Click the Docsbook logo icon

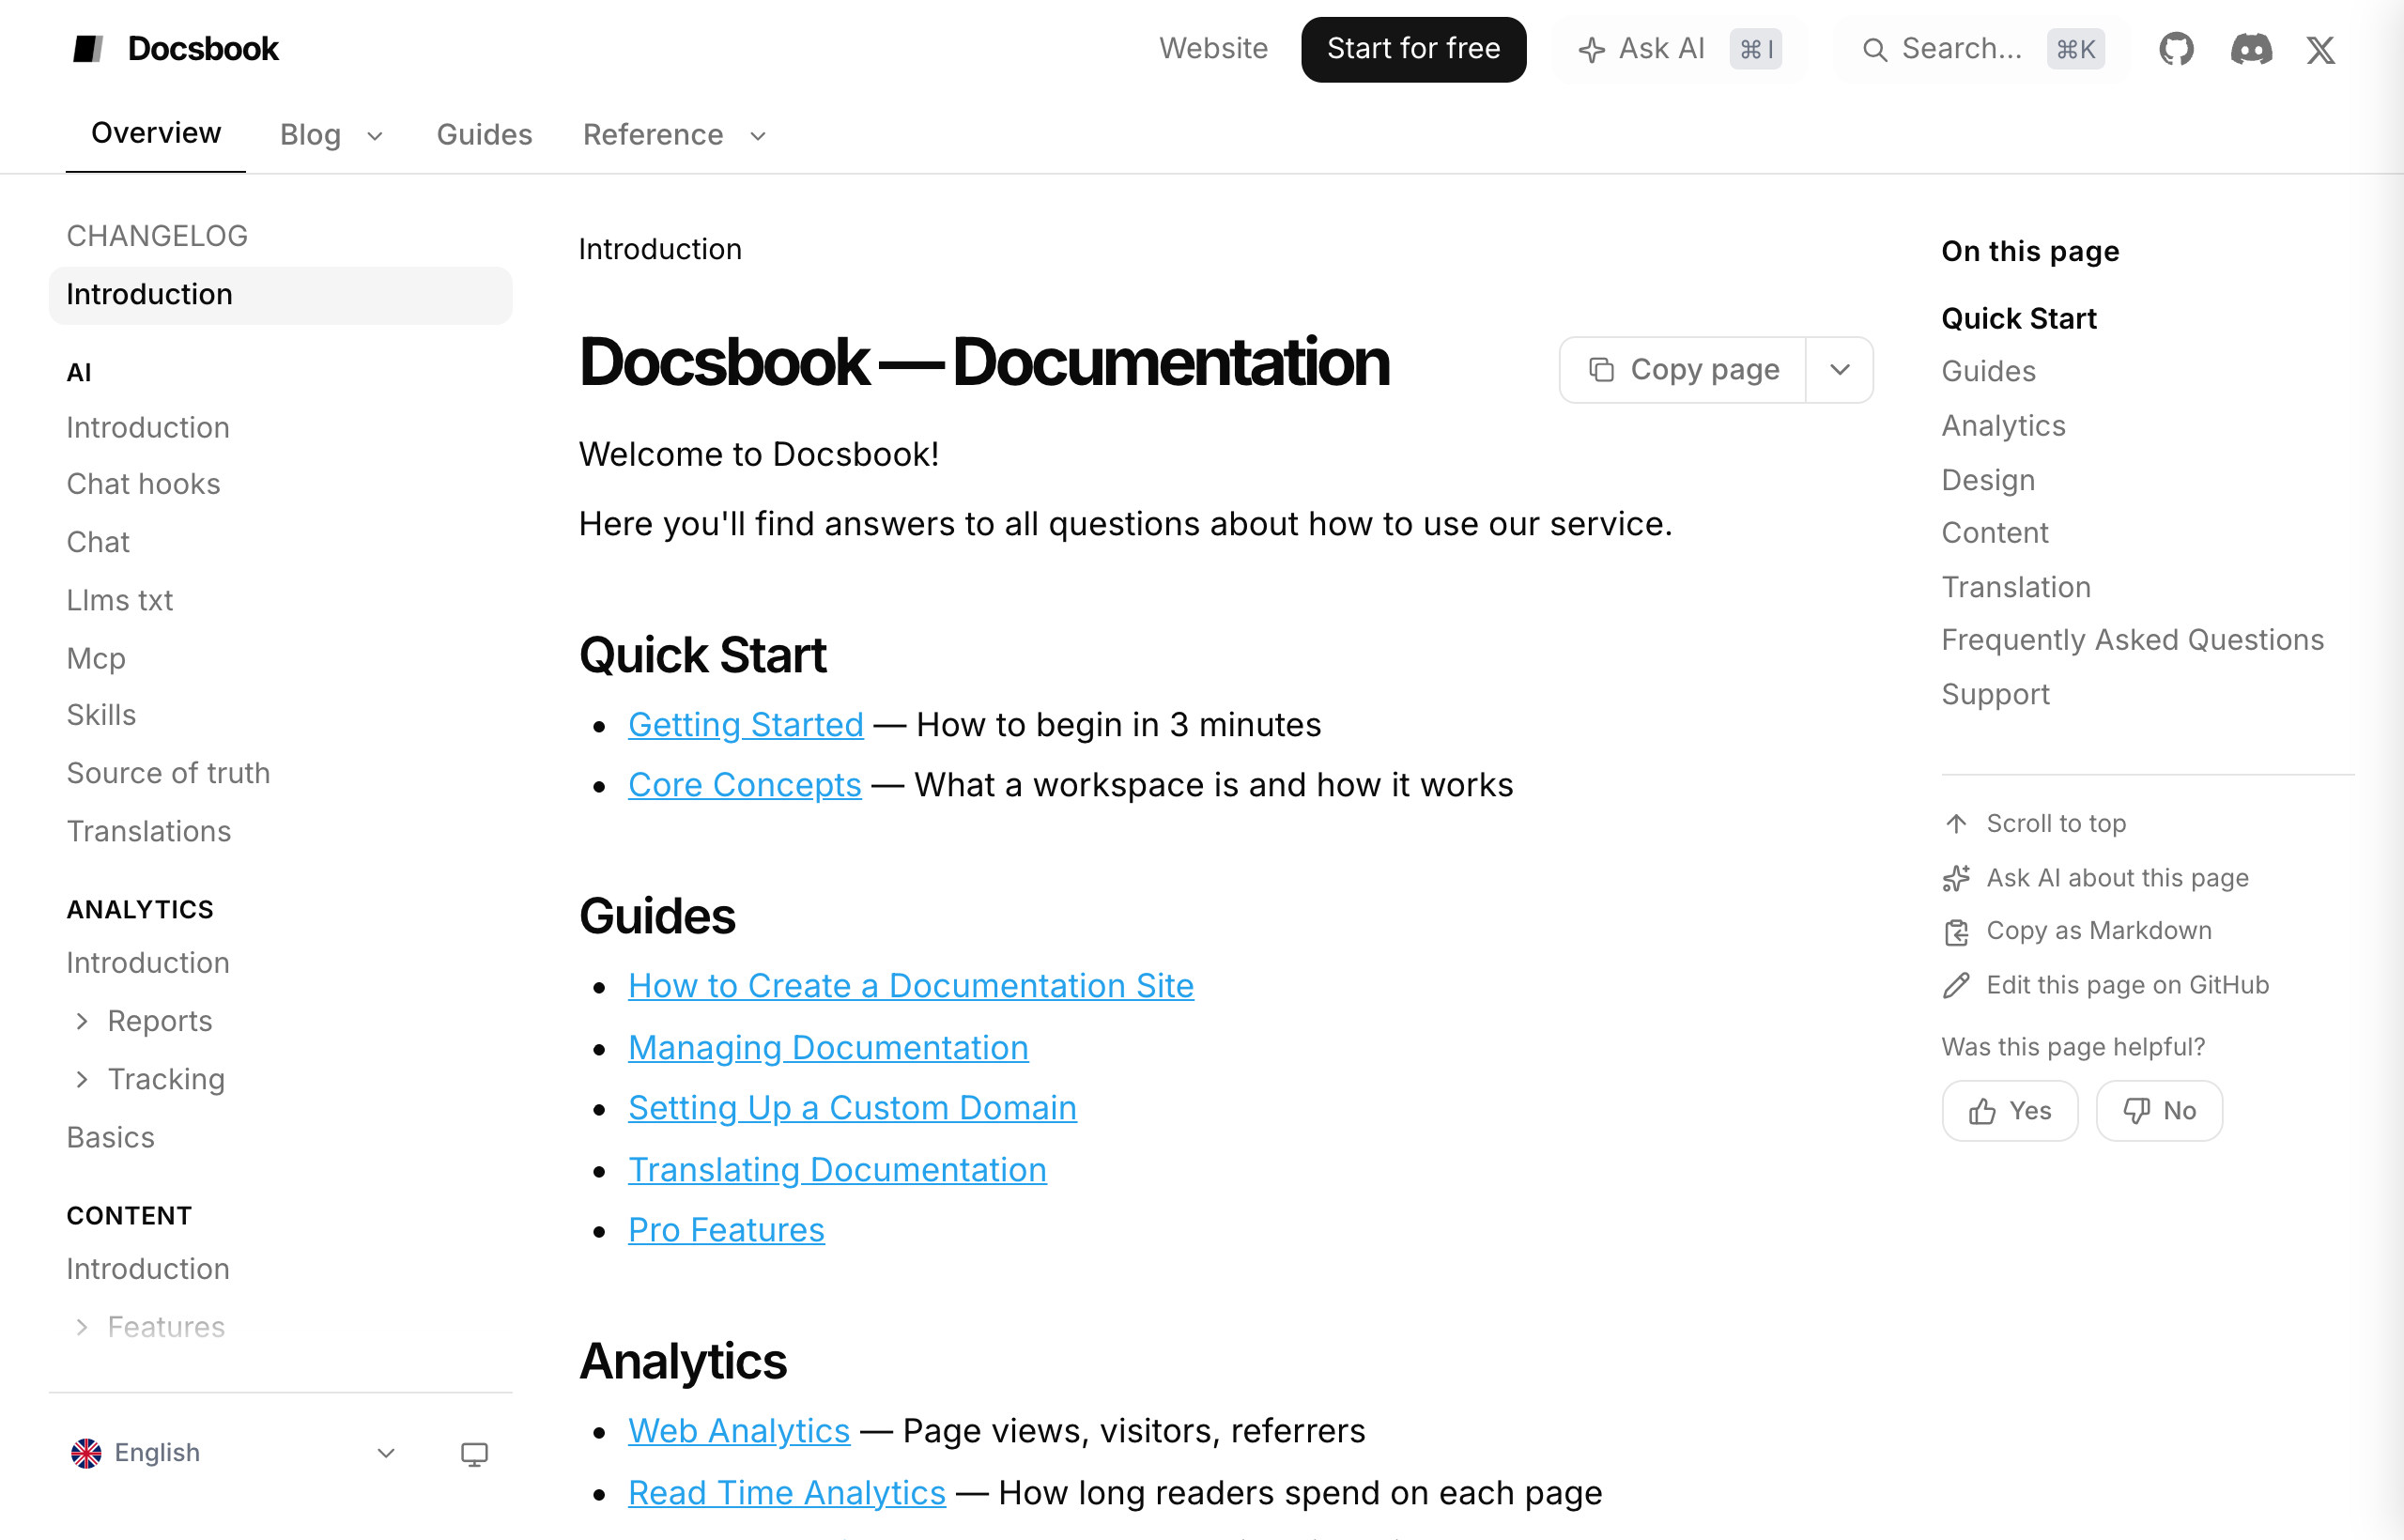pyautogui.click(x=88, y=49)
